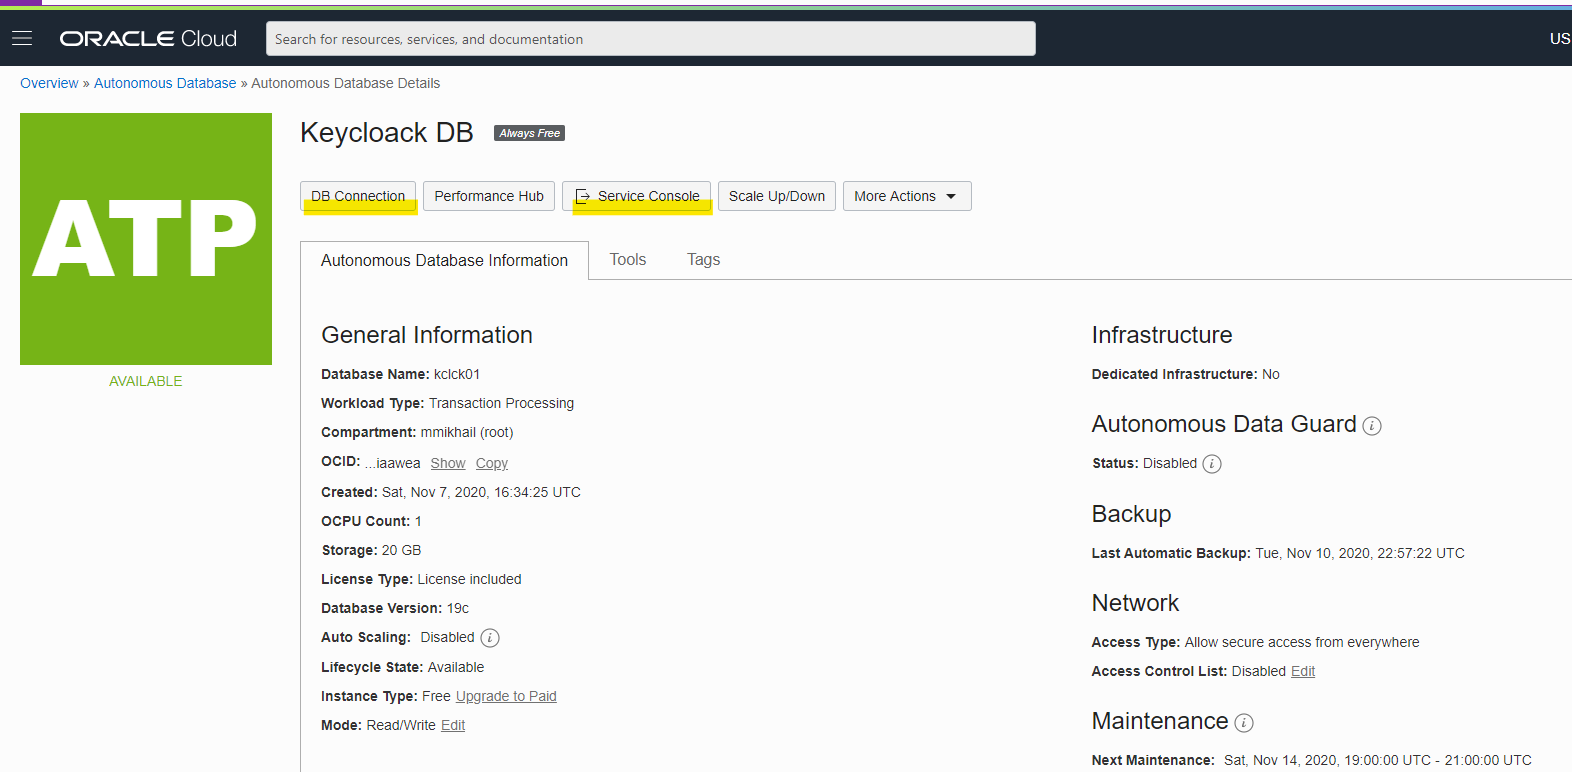This screenshot has height=772, width=1572.
Task: Show the full OCID
Action: (x=448, y=463)
